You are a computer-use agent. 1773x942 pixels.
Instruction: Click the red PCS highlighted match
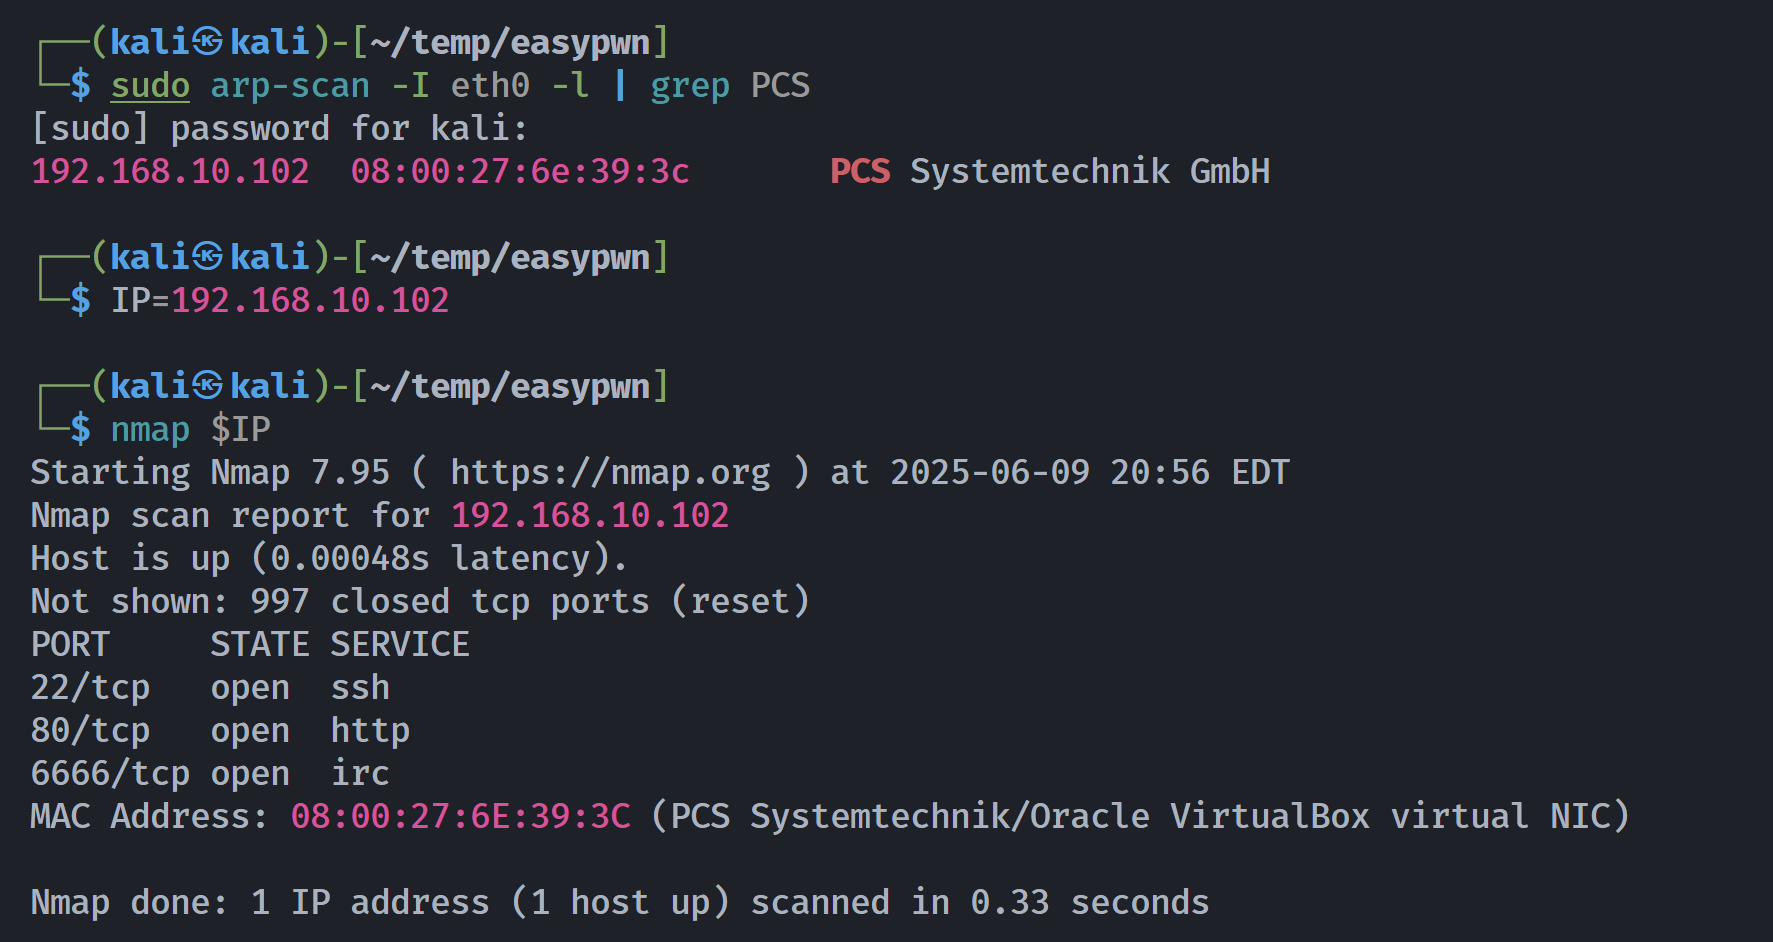pos(860,171)
